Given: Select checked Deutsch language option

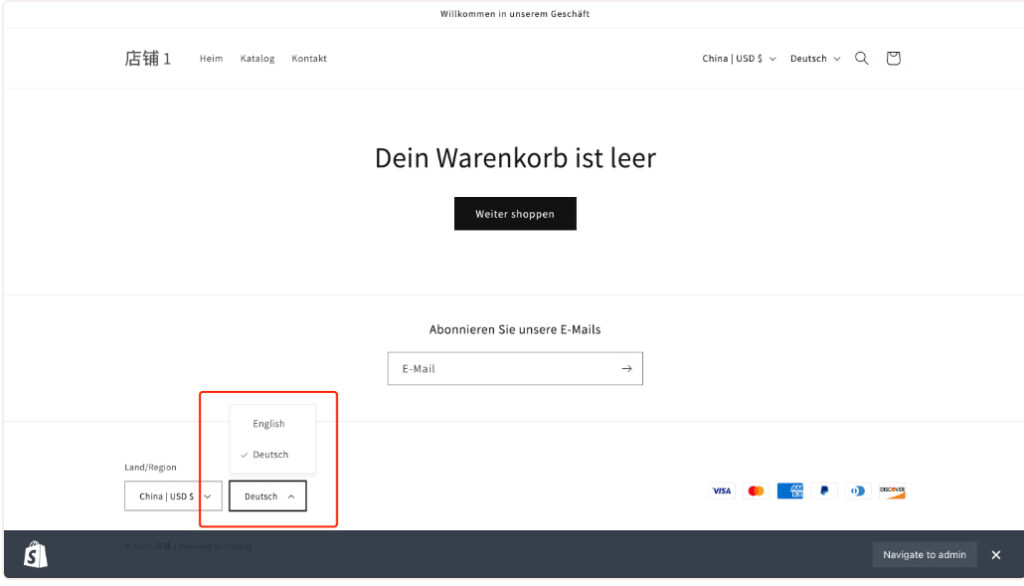Looking at the screenshot, I should tap(270, 455).
